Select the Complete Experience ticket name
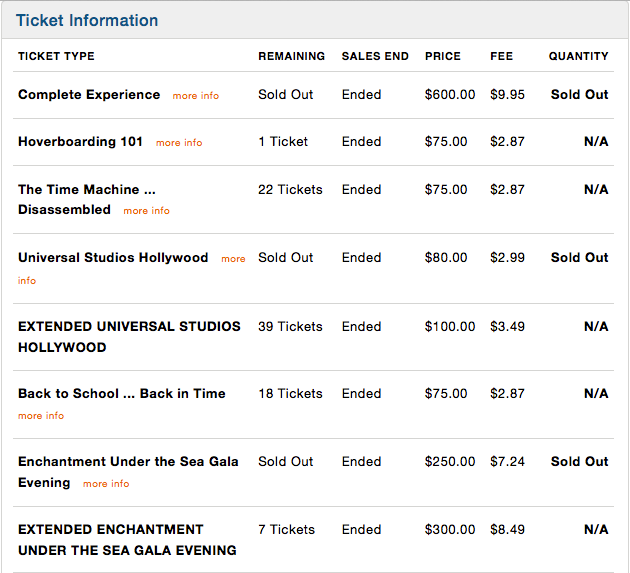The image size is (630, 573). click(x=89, y=94)
